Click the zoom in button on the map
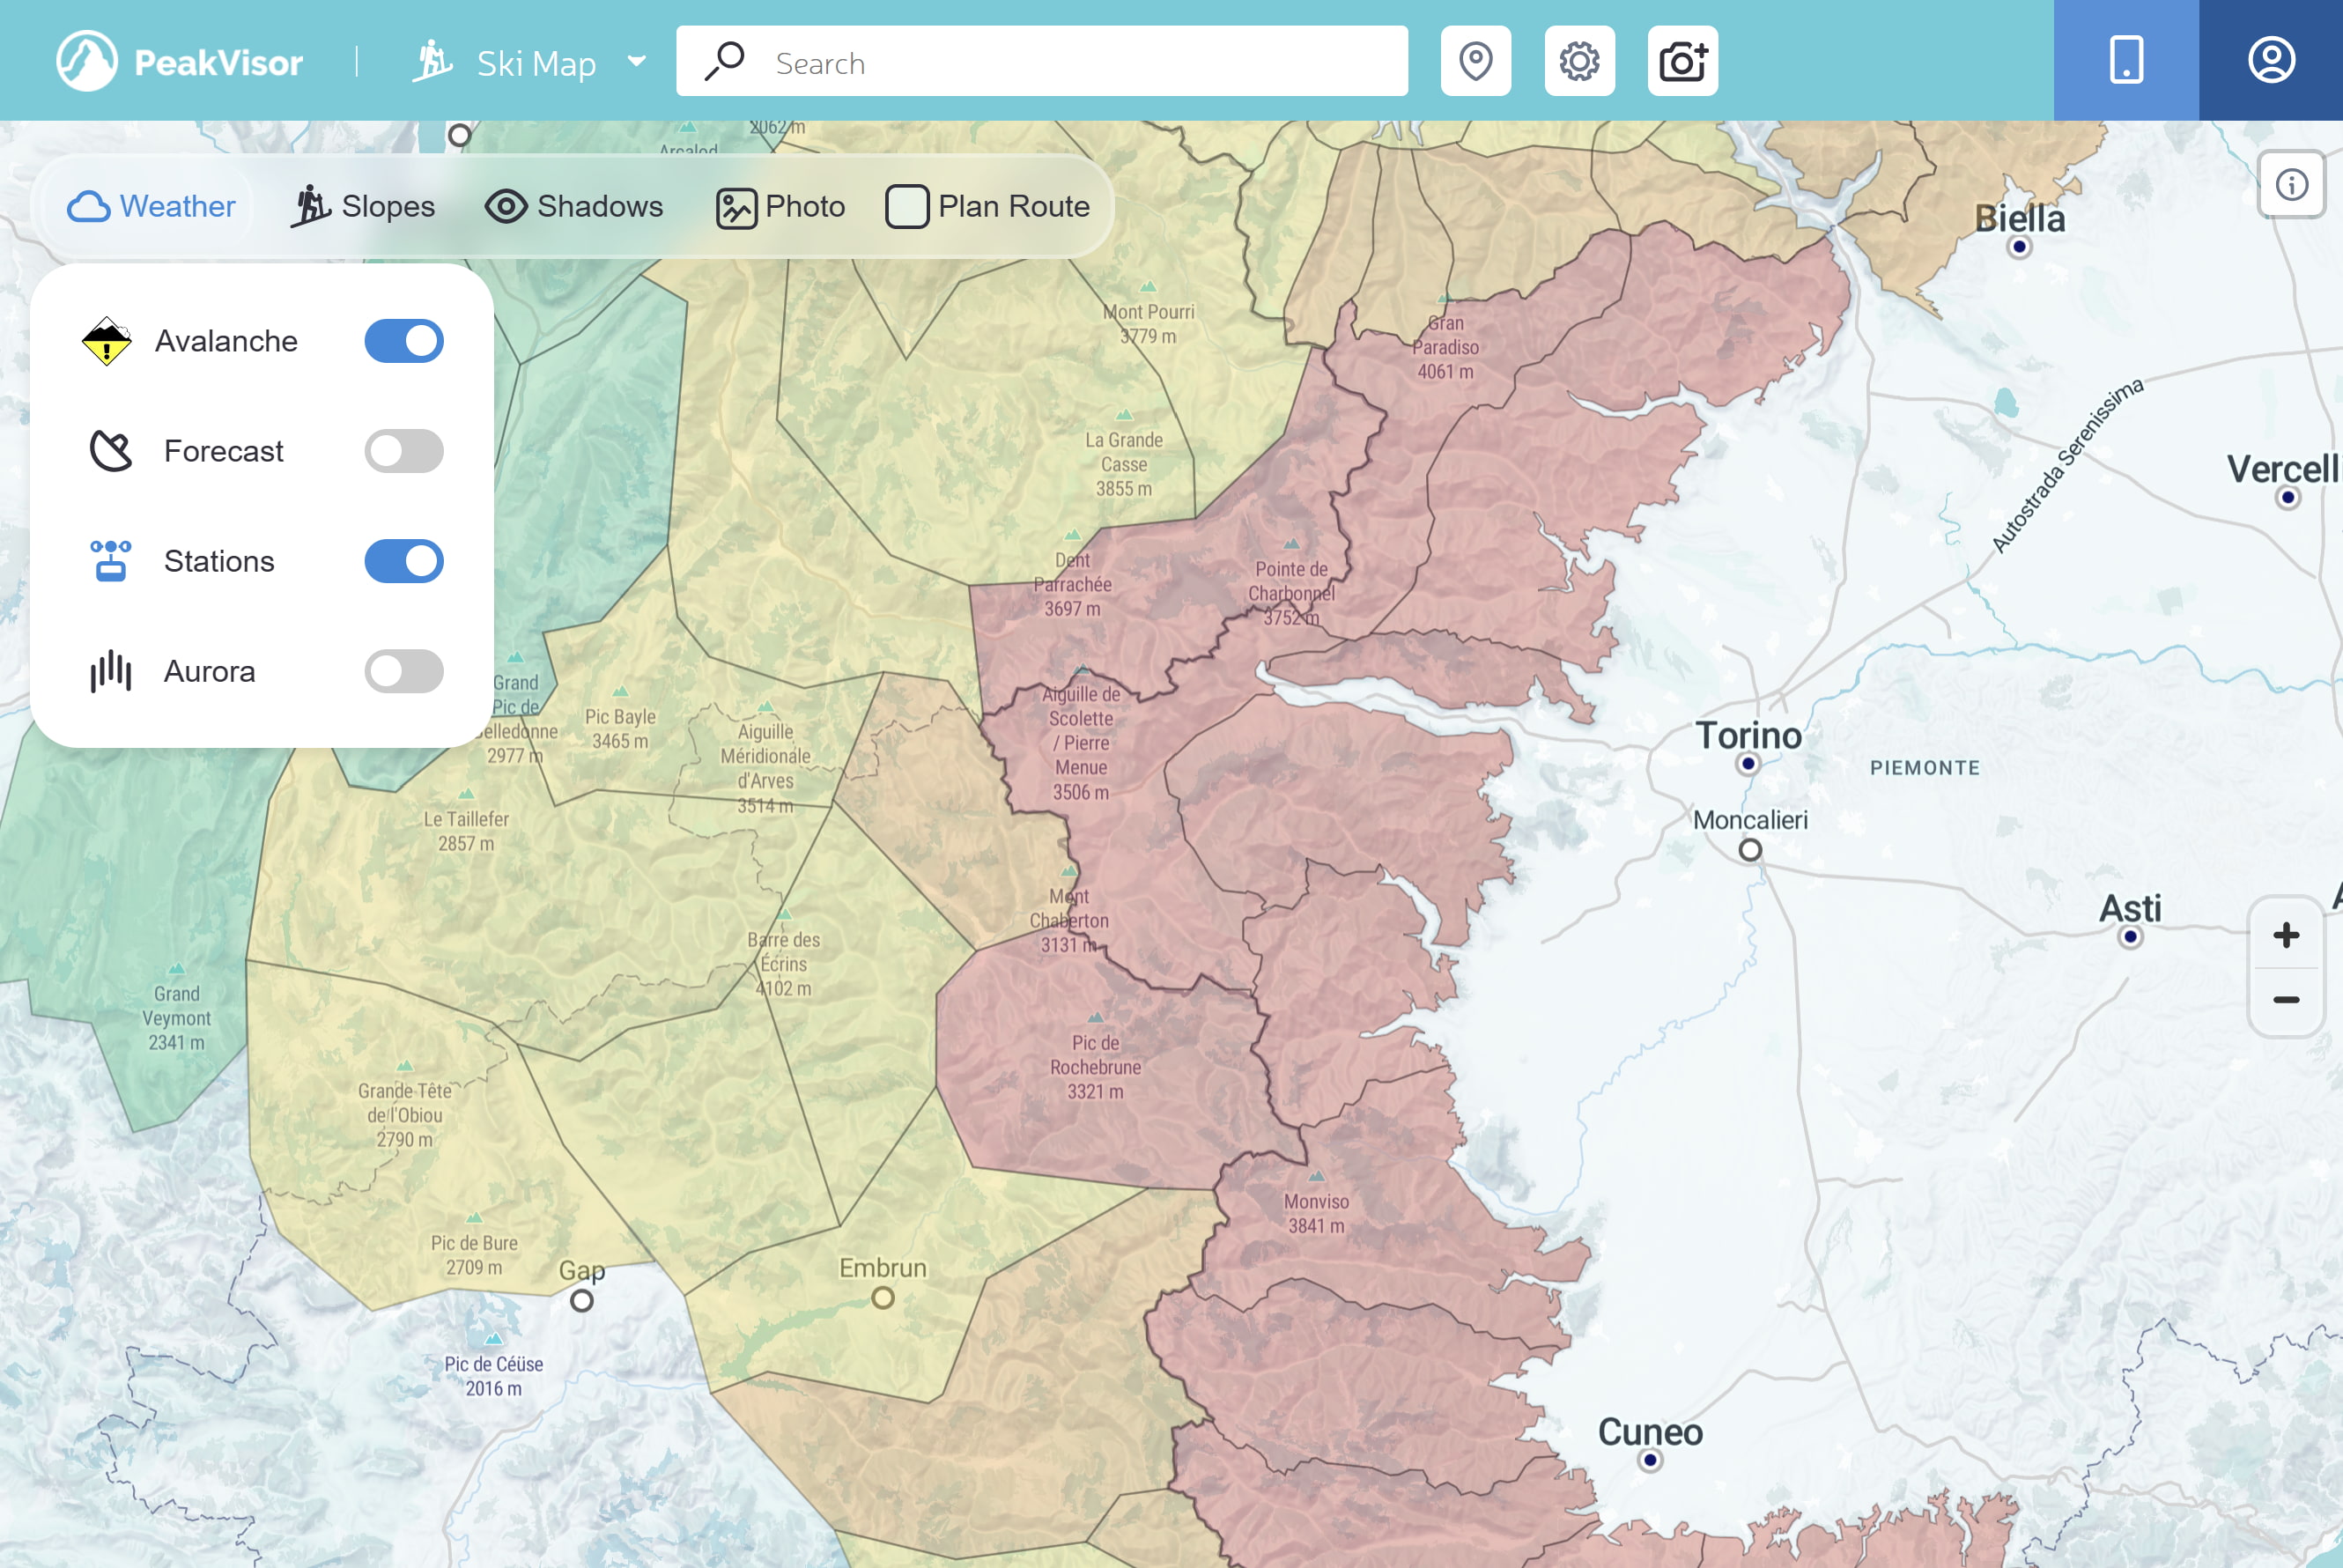 (x=2286, y=936)
